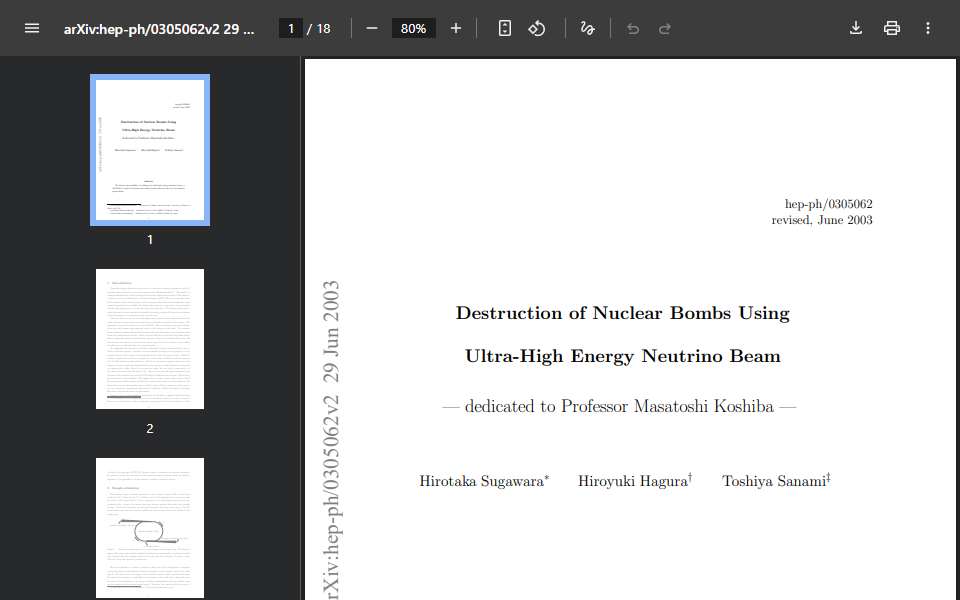Click the 'Ultra-High Energy Neutrino Beam' heading
The image size is (960, 600).
pos(623,356)
